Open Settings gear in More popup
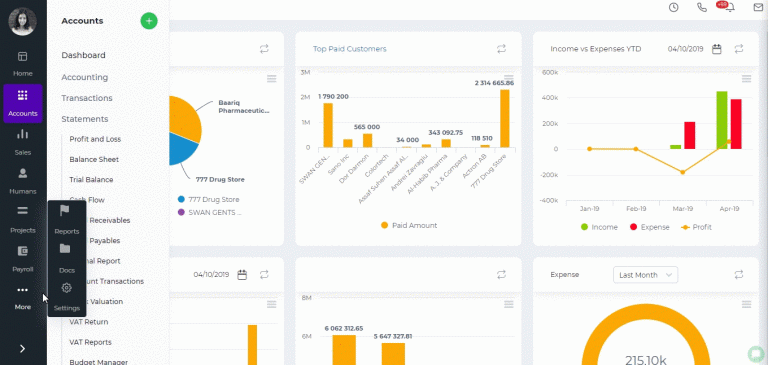The height and width of the screenshot is (365, 768). (67, 288)
